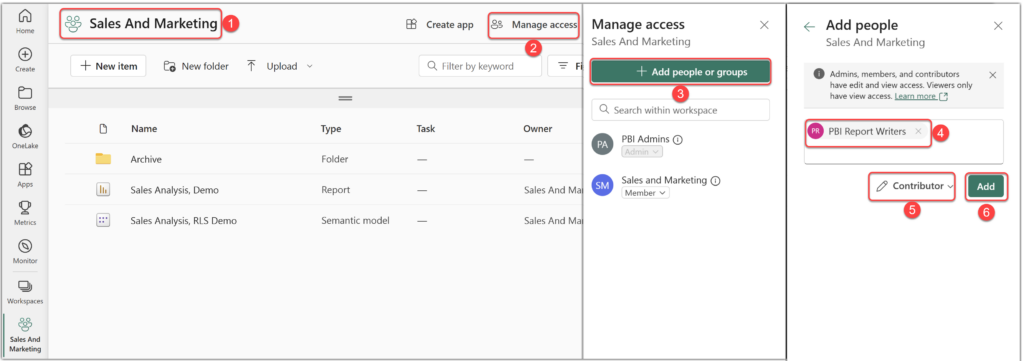This screenshot has height=361, width=1024.
Task: Click the PBI Admins info icon
Action: 678,139
